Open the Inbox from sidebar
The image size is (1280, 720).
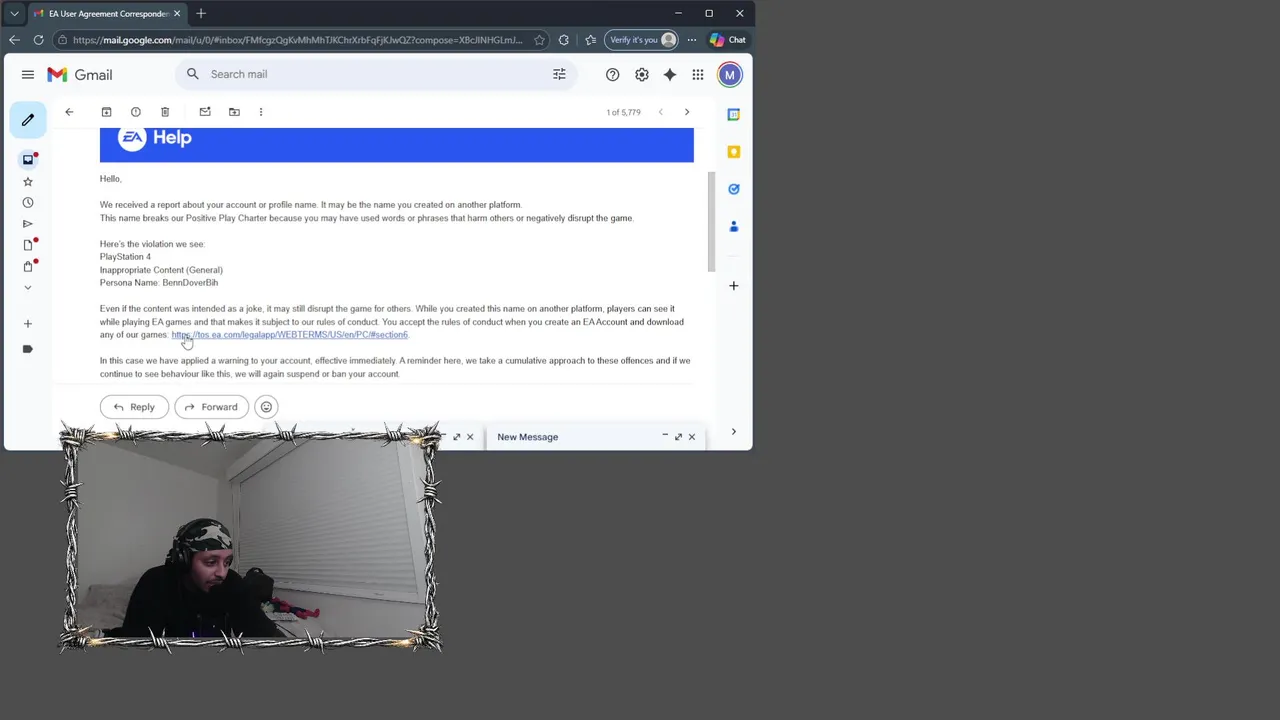pyautogui.click(x=28, y=159)
